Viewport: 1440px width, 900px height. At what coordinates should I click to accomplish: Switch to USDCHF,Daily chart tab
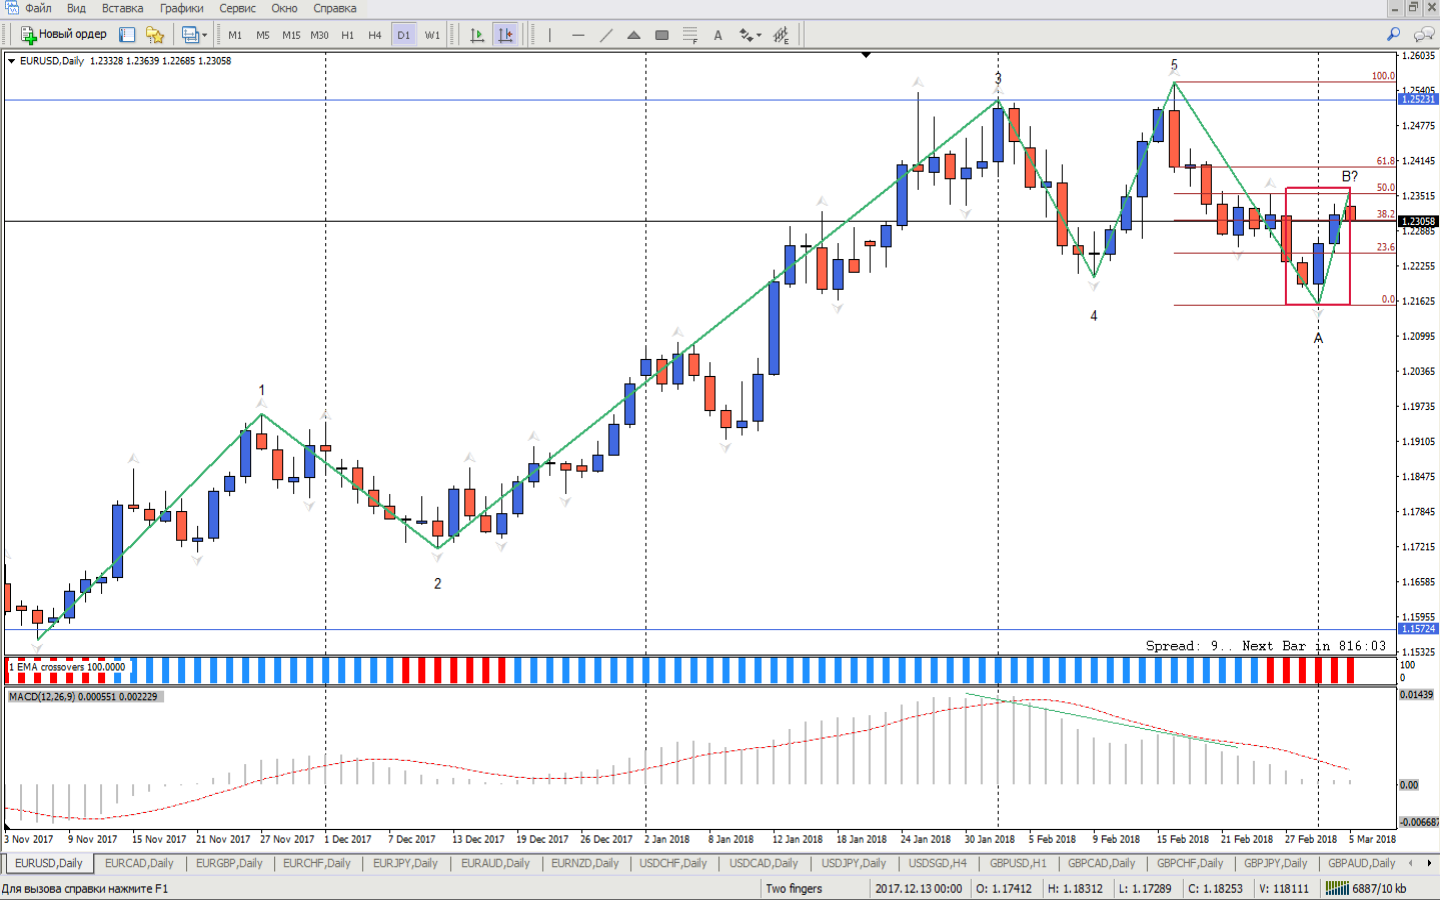pos(673,863)
